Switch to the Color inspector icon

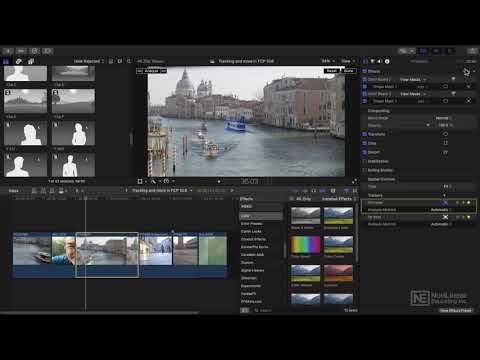coord(373,61)
